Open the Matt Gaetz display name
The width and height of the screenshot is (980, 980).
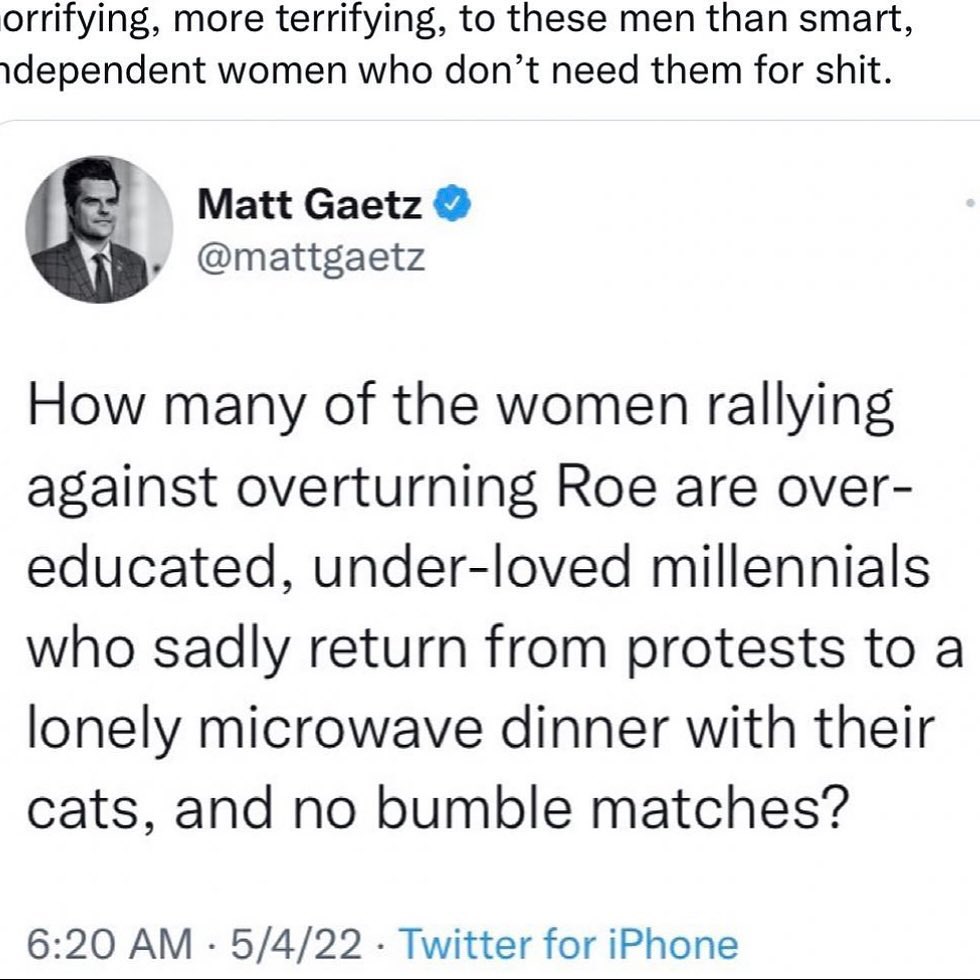pos(310,205)
